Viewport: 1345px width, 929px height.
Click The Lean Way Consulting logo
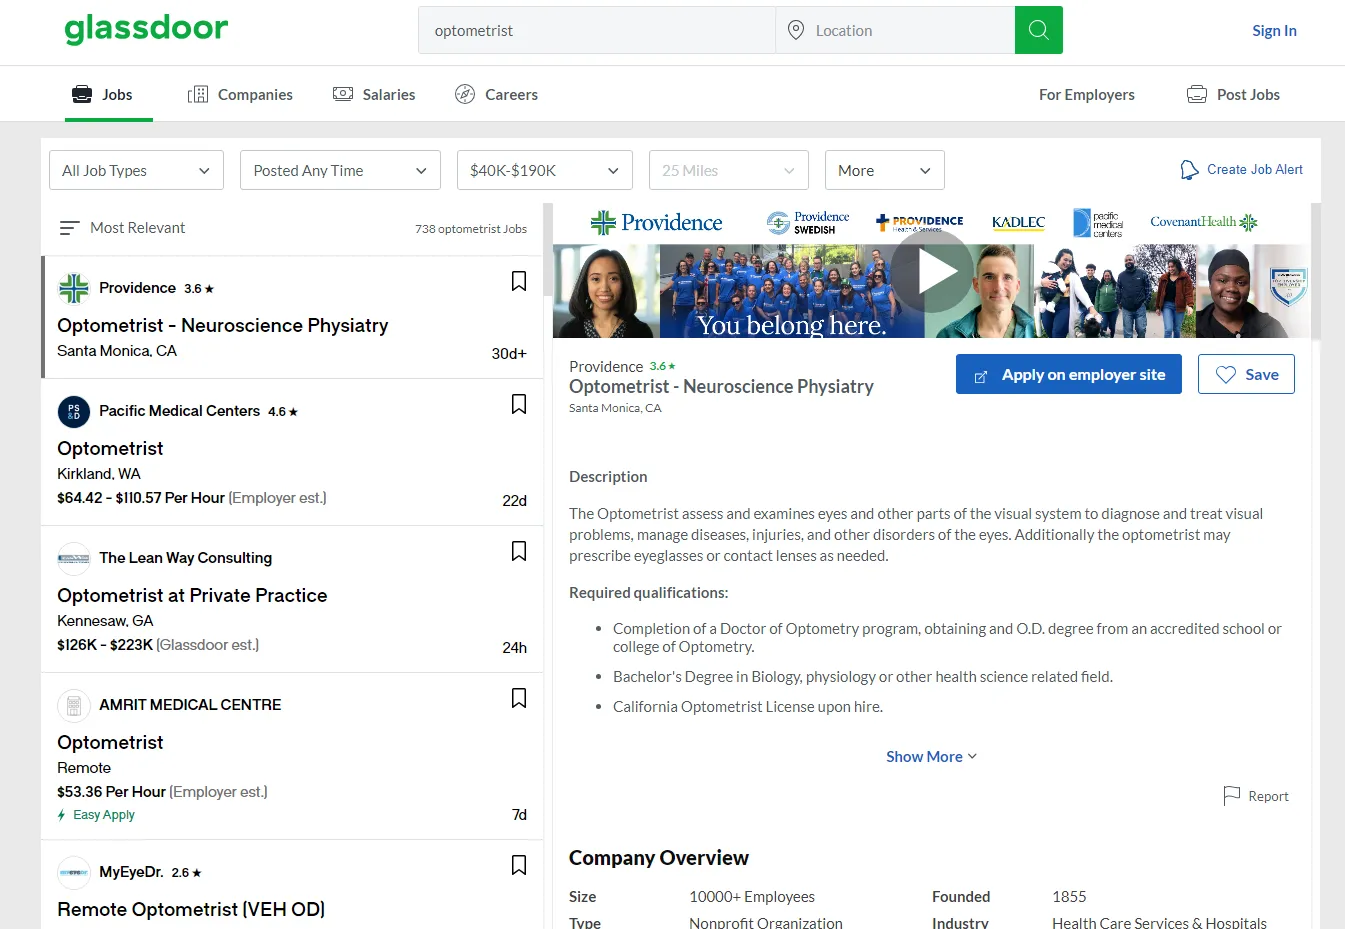(x=74, y=558)
